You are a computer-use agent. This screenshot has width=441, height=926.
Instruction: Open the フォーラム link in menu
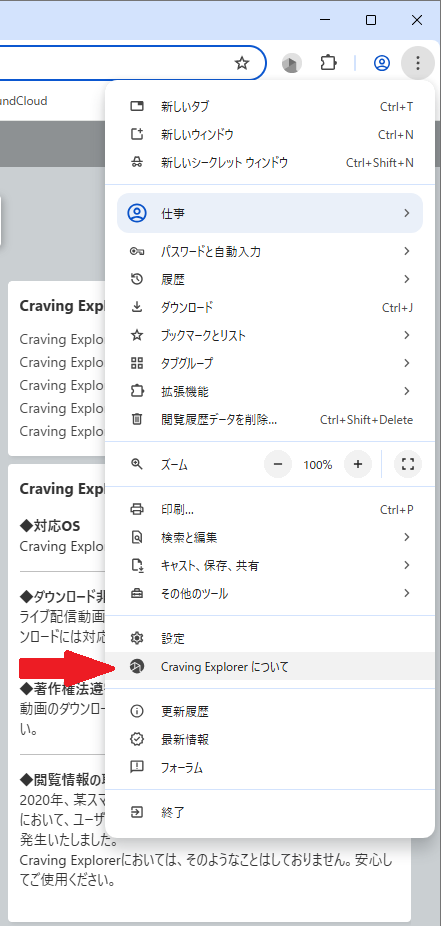(270, 768)
